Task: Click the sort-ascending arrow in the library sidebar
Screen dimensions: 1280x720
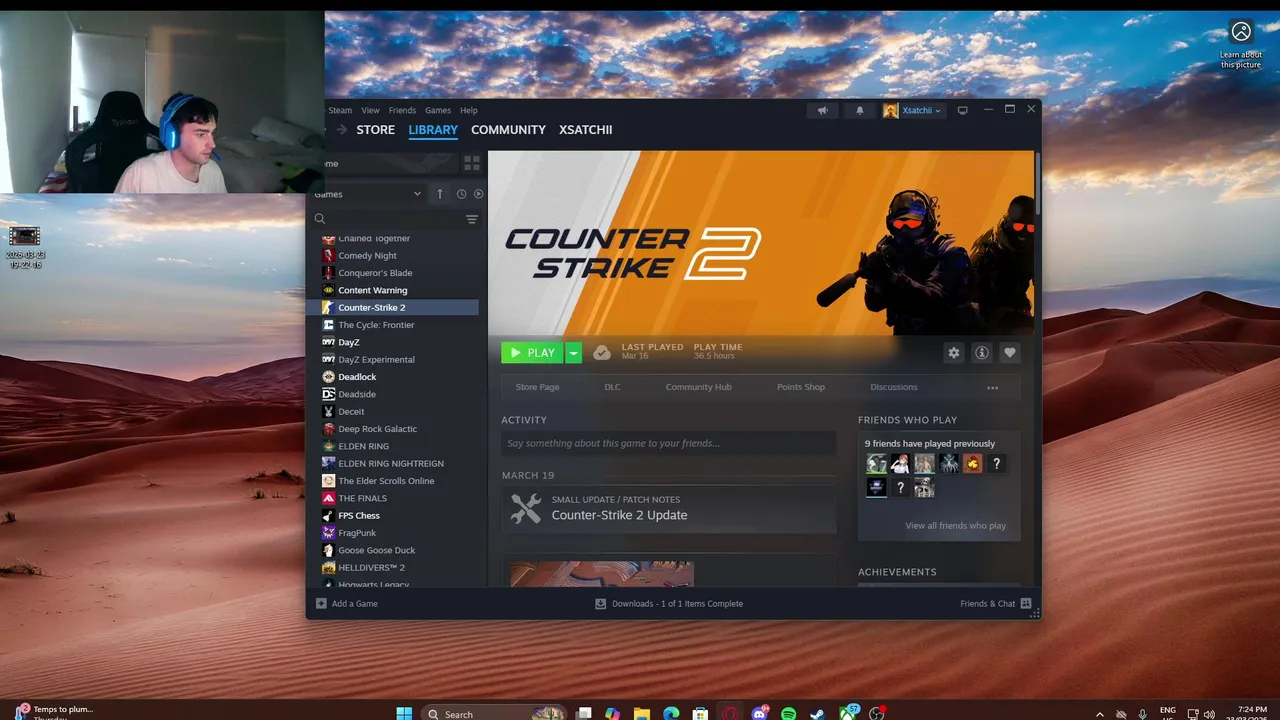Action: pyautogui.click(x=440, y=194)
